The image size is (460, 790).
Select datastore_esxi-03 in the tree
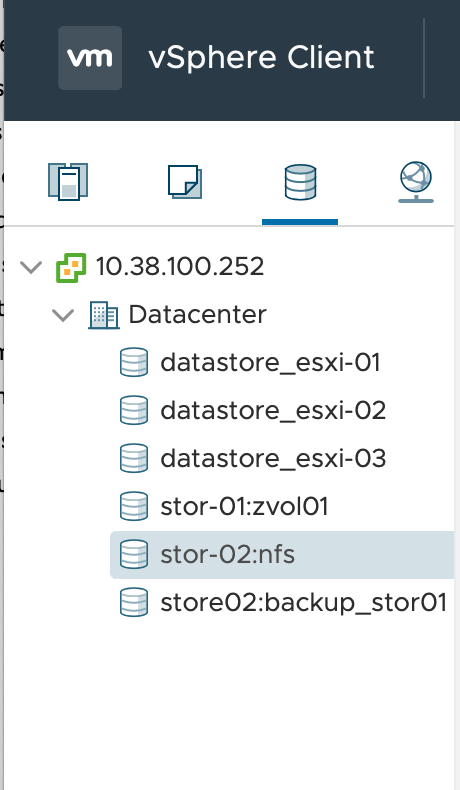coord(273,458)
